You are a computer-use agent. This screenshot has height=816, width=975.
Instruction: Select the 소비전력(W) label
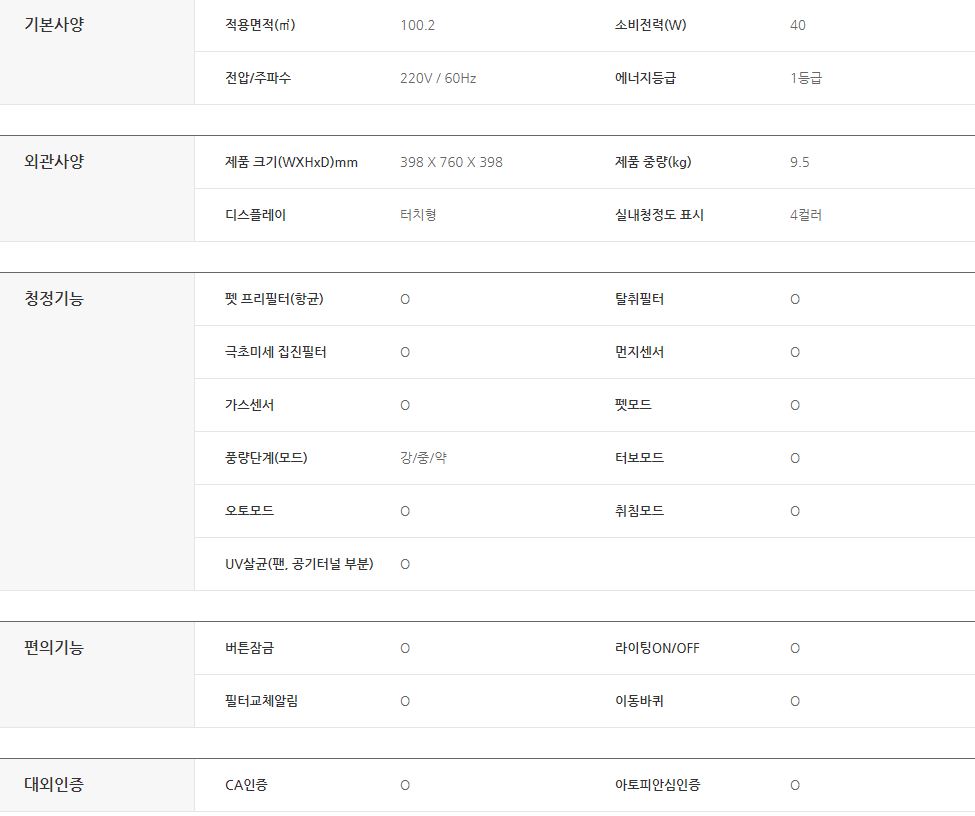pyautogui.click(x=650, y=25)
